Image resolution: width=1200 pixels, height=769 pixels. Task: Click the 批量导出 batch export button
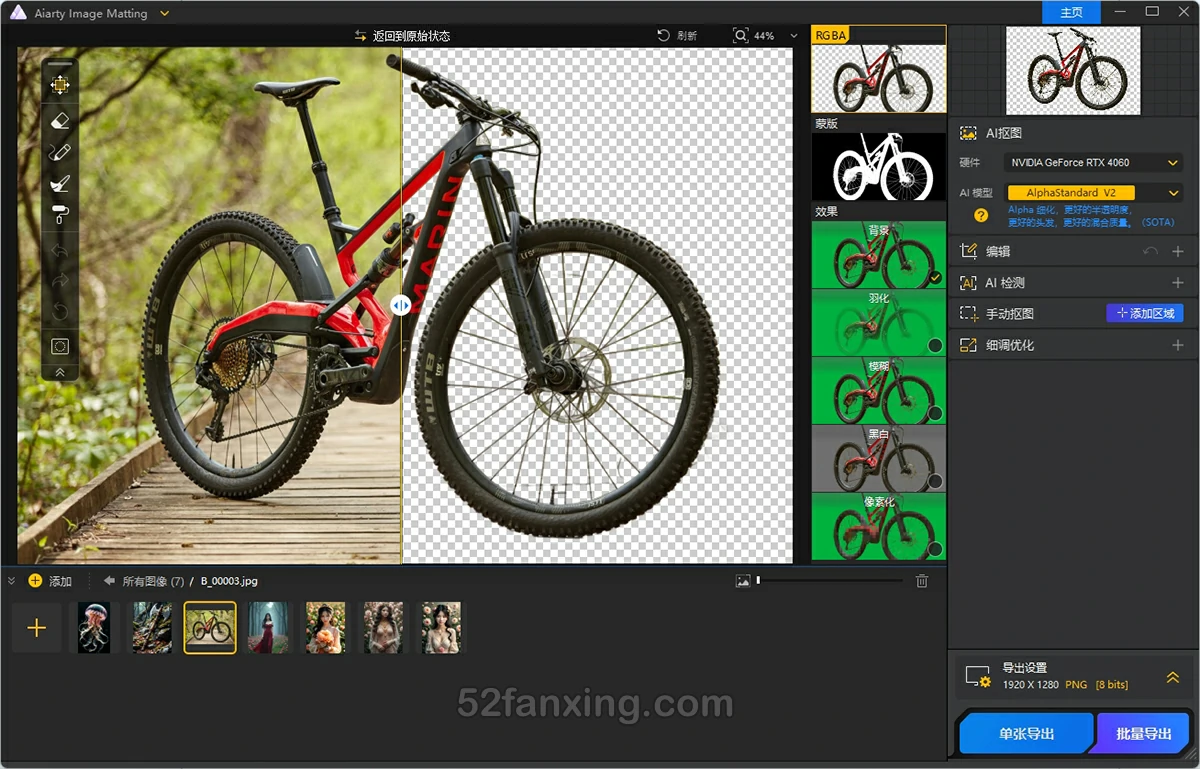1143,734
